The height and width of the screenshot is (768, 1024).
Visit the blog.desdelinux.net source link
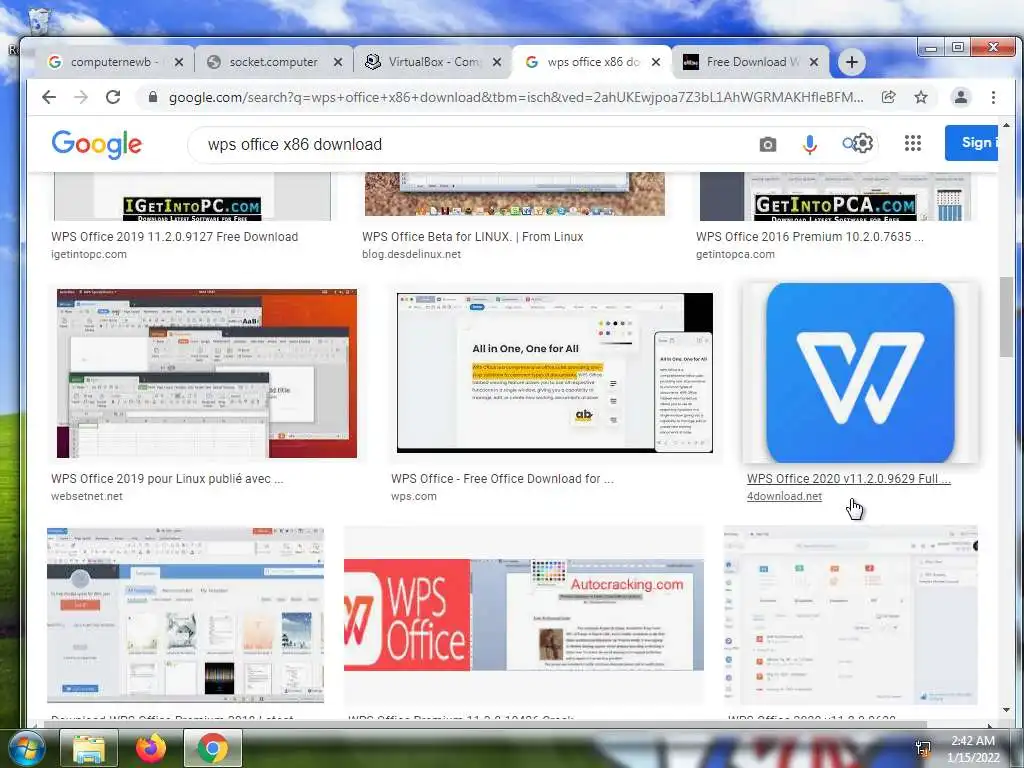[x=411, y=254]
